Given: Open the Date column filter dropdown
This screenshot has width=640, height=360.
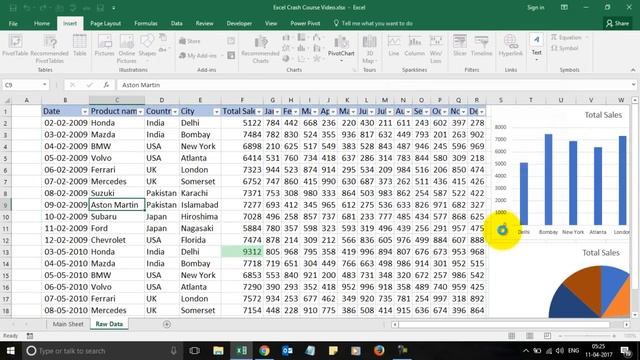Looking at the screenshot, I should coord(84,111).
